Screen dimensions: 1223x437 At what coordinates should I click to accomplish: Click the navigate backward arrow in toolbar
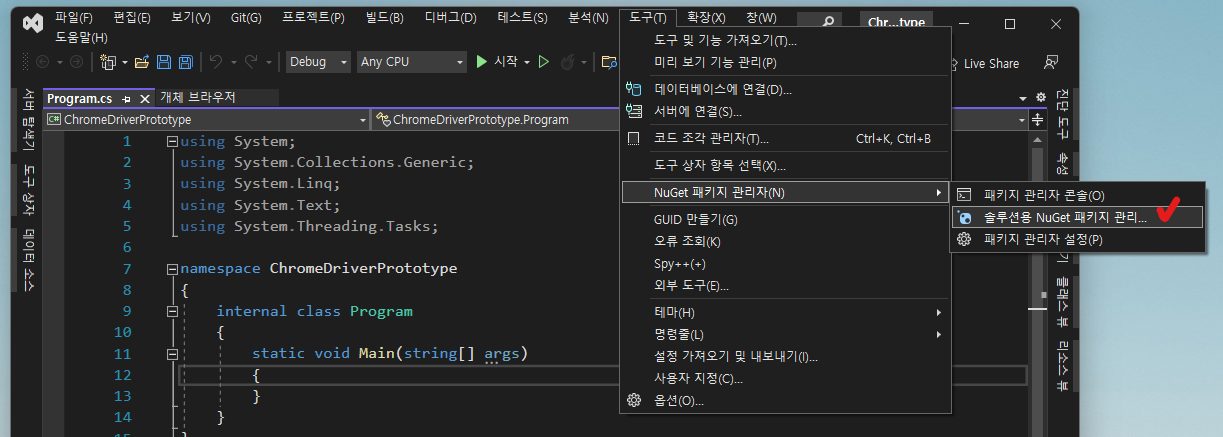pyautogui.click(x=43, y=62)
